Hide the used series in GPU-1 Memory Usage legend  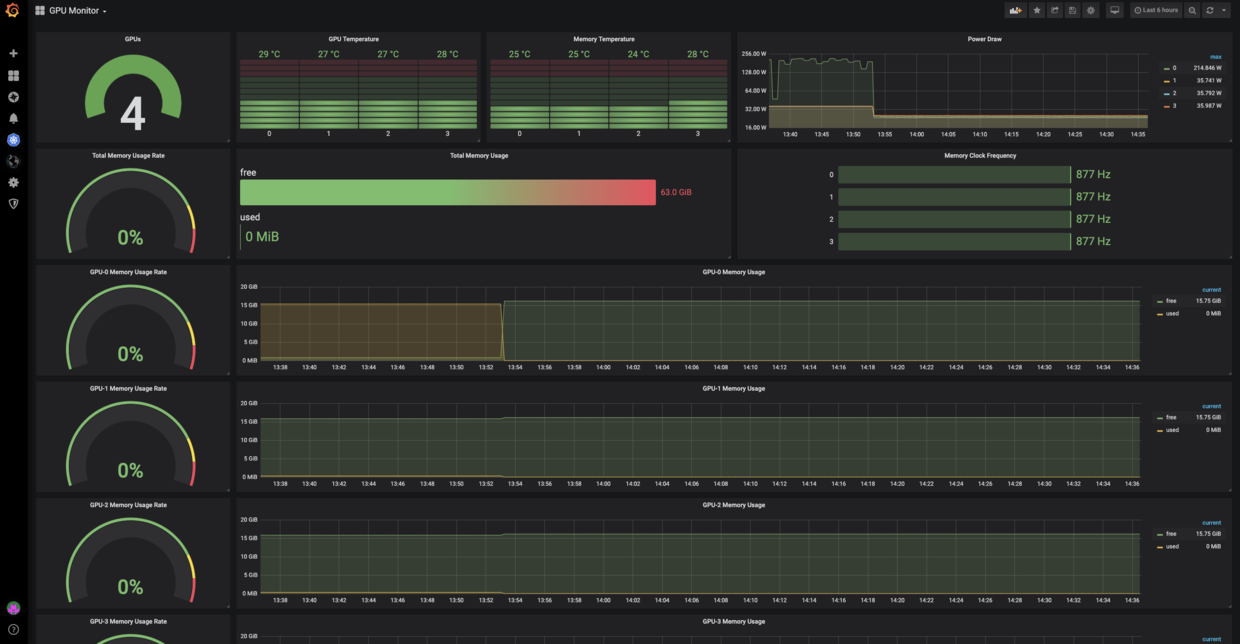pyautogui.click(x=1171, y=429)
